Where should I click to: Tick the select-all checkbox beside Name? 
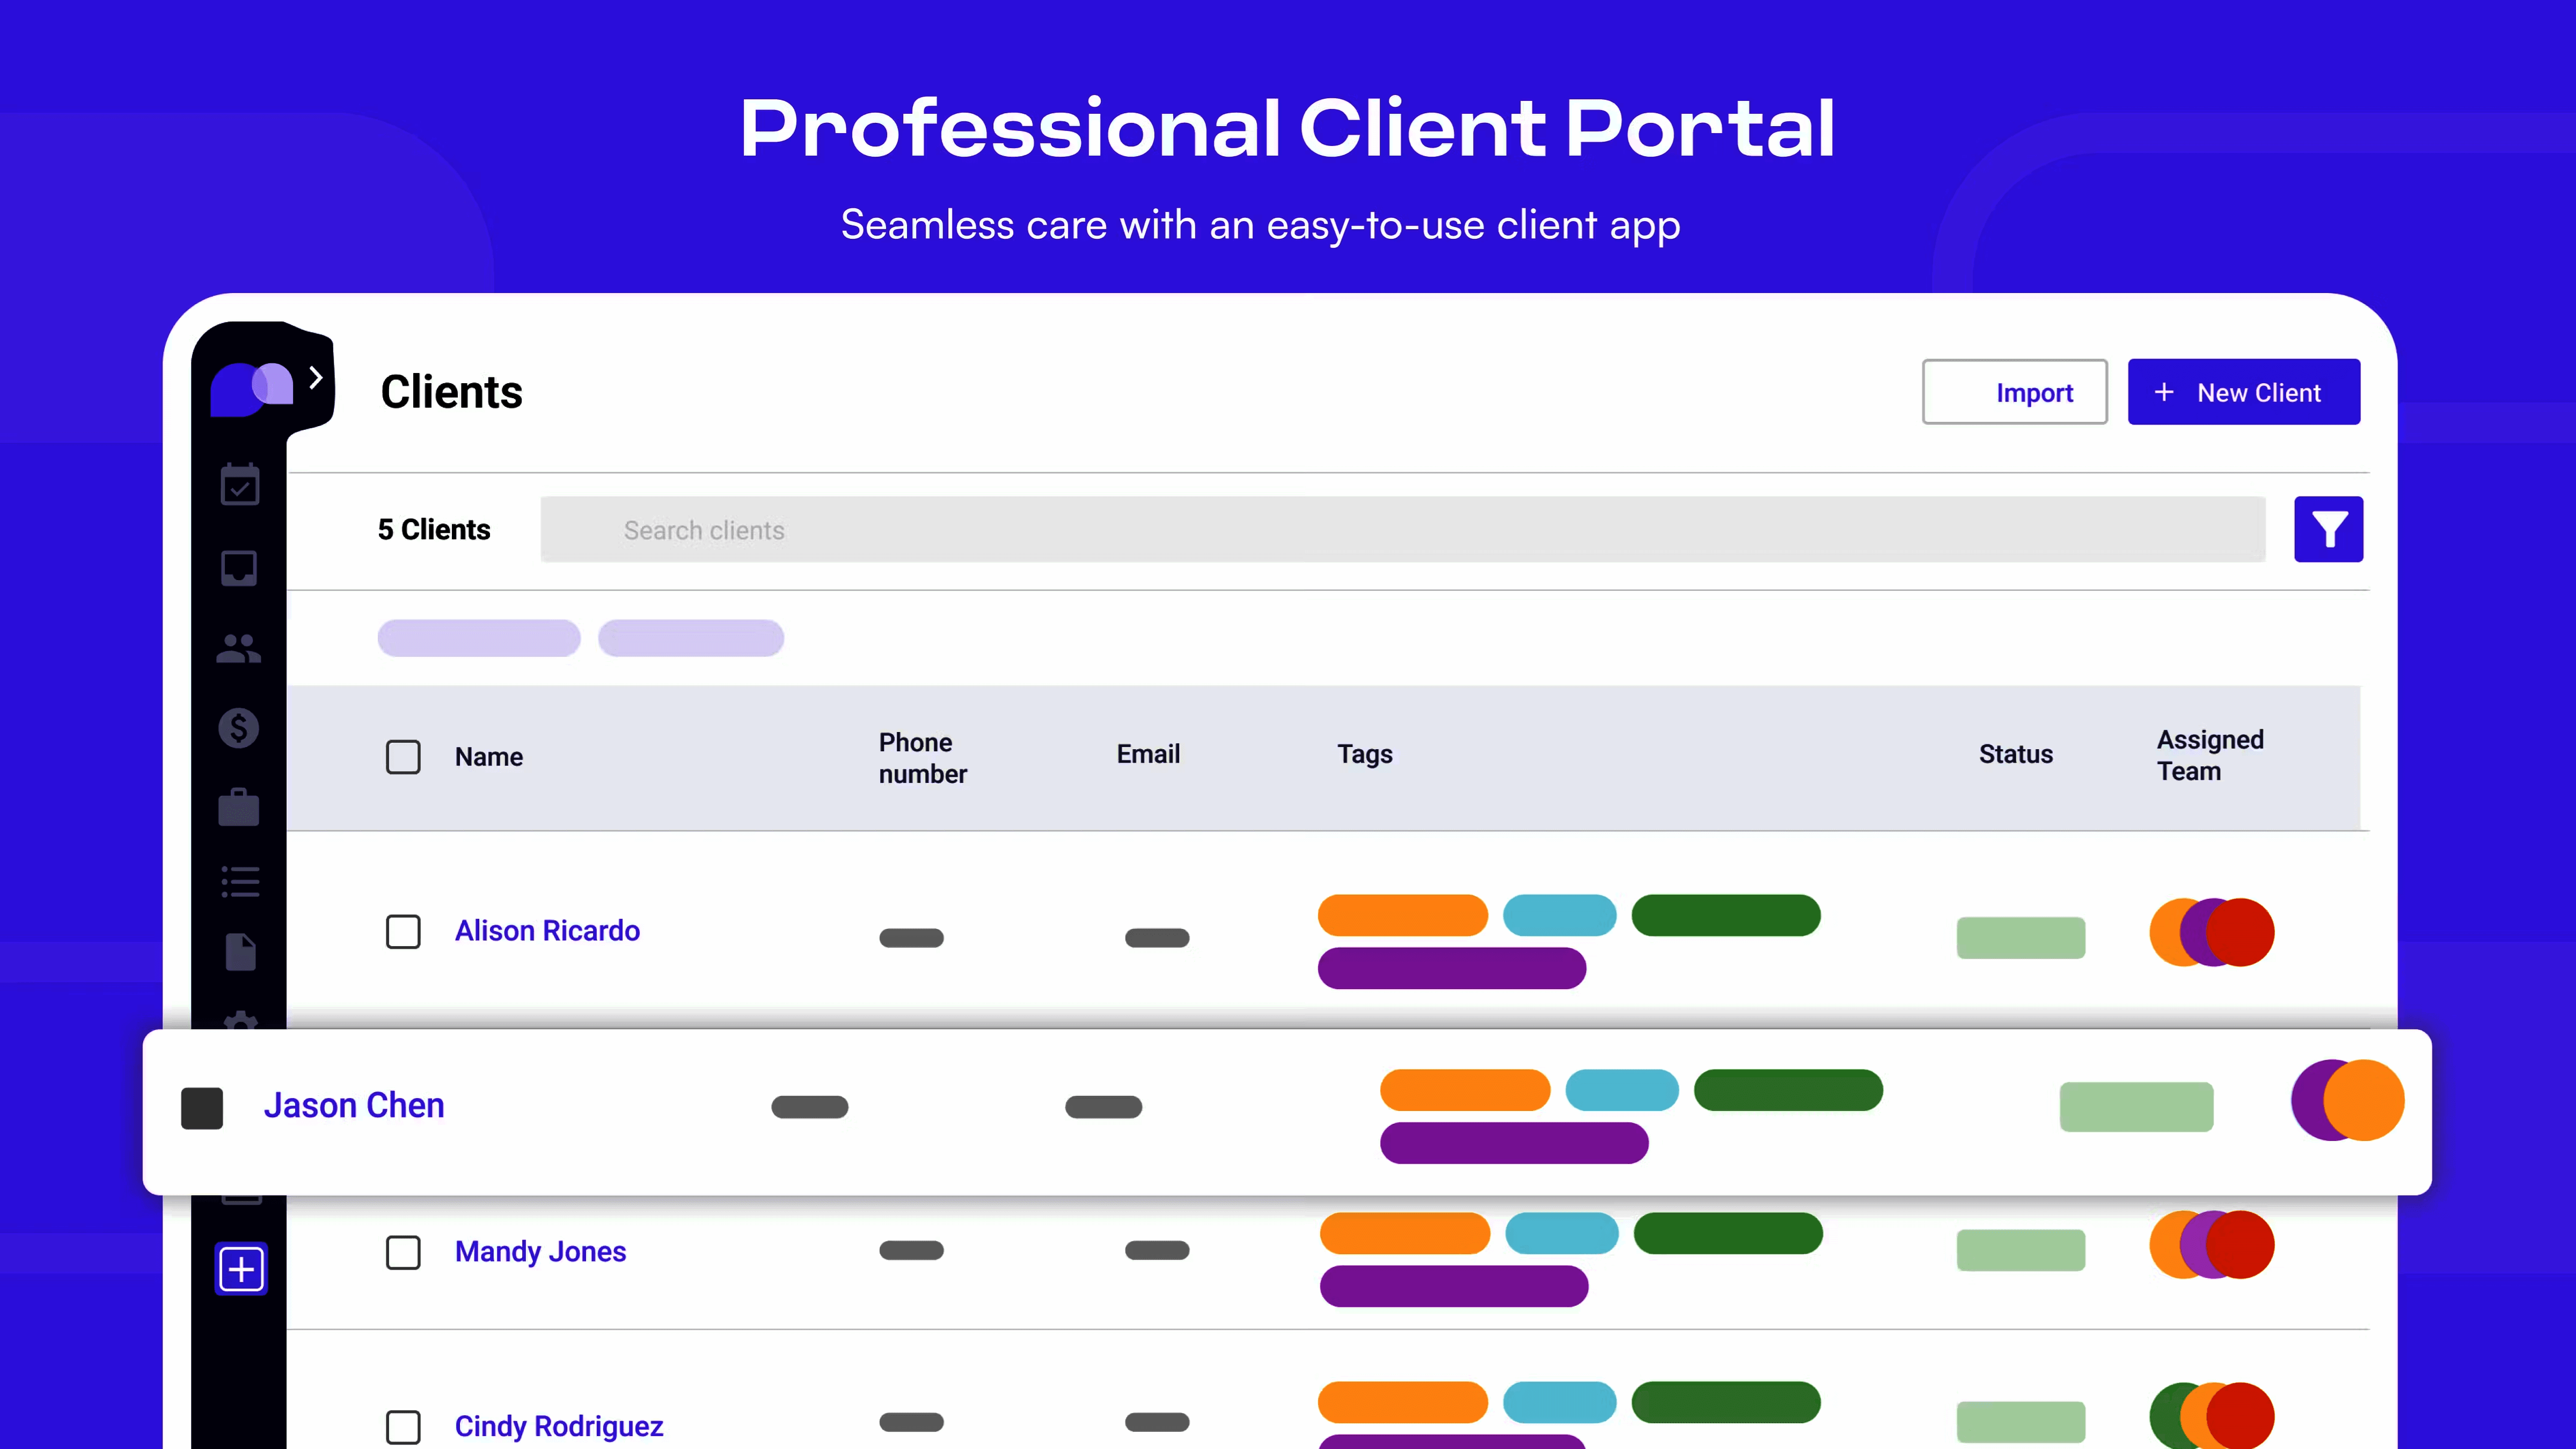[403, 757]
